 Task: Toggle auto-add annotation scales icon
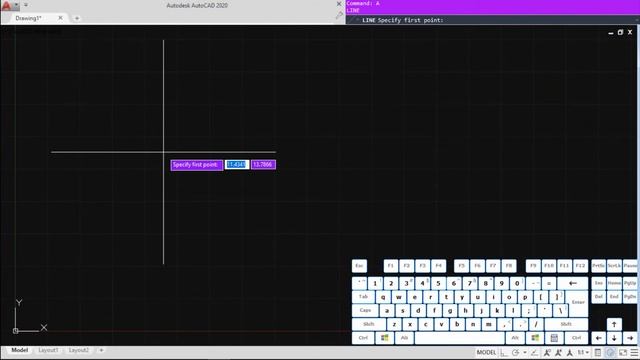click(558, 353)
